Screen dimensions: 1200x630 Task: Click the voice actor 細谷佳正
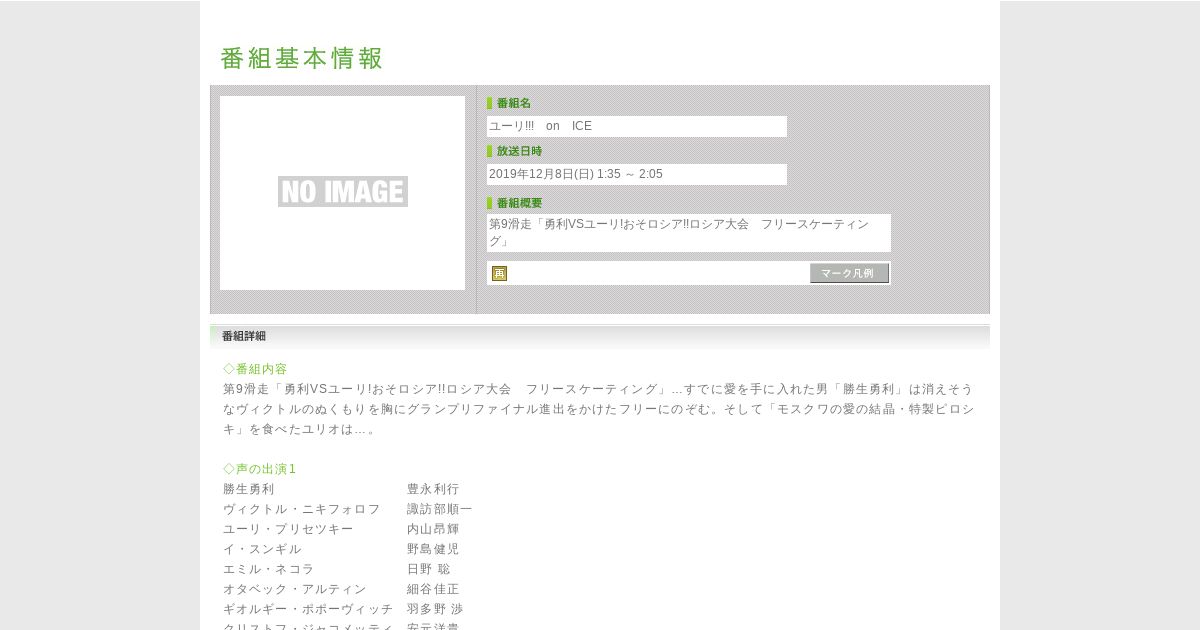click(433, 589)
